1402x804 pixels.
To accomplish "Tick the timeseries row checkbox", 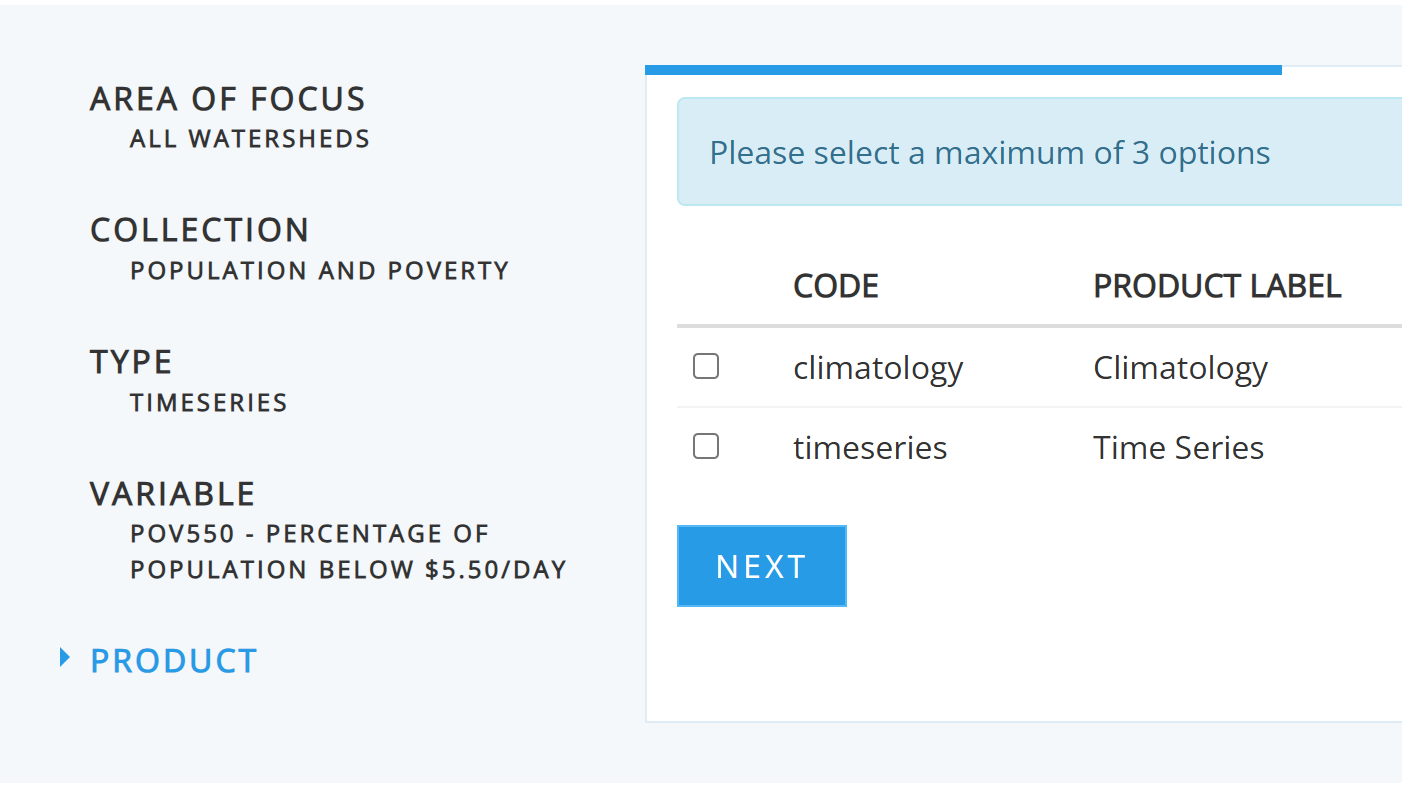I will pyautogui.click(x=706, y=447).
